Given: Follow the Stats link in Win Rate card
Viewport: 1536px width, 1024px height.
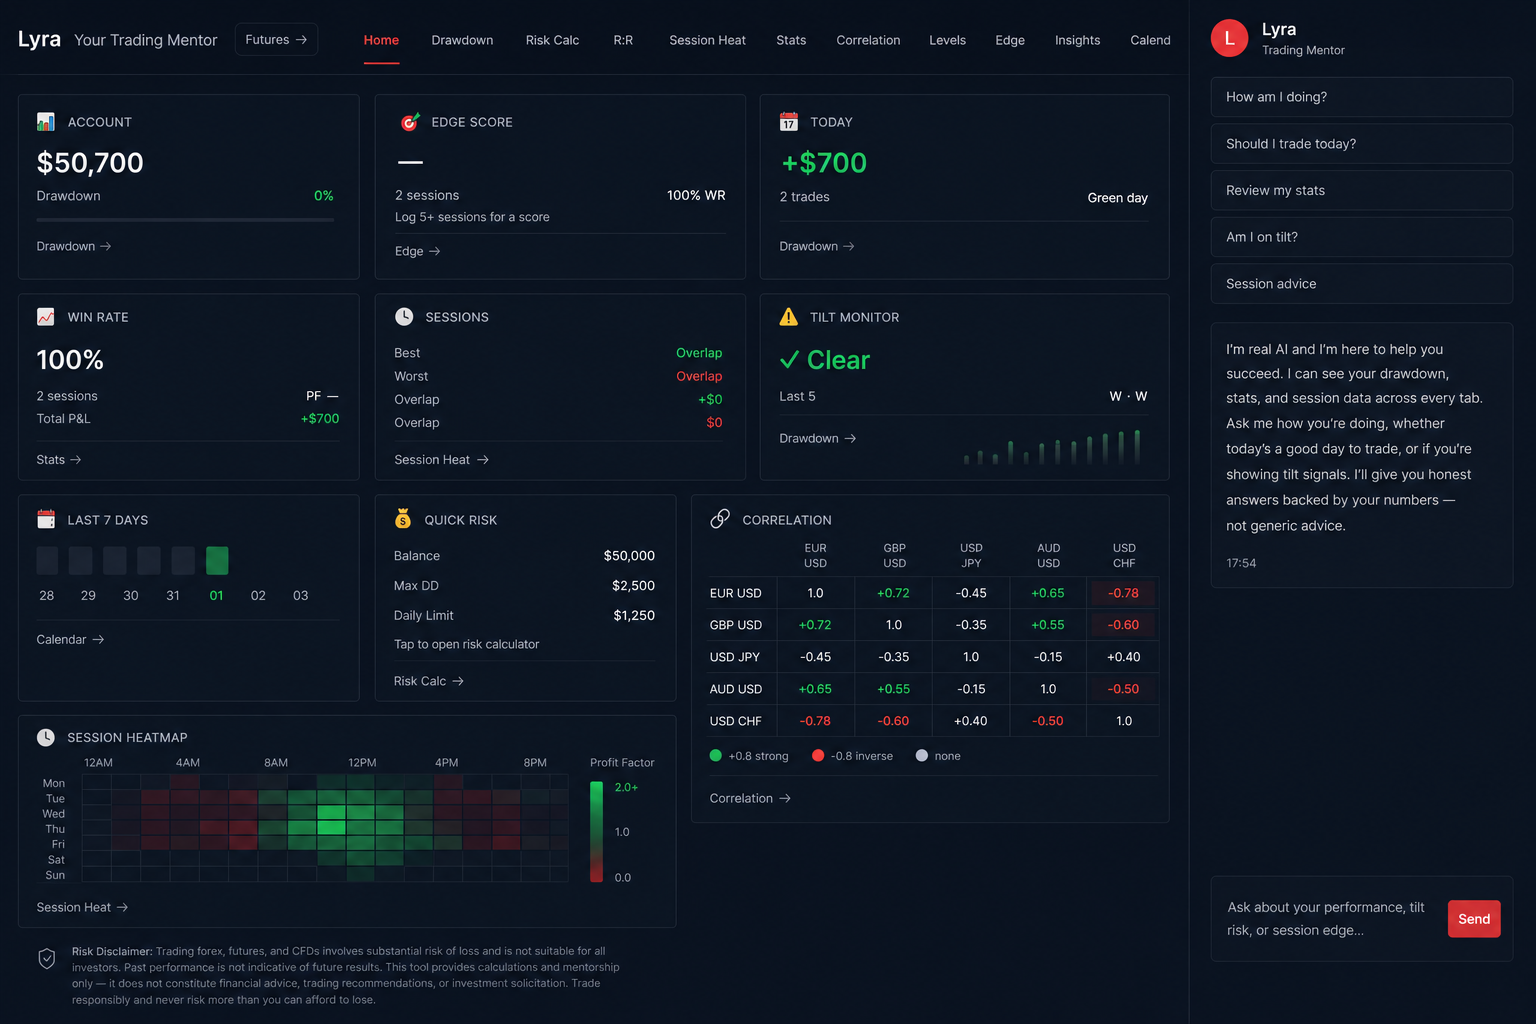Looking at the screenshot, I should [59, 460].
